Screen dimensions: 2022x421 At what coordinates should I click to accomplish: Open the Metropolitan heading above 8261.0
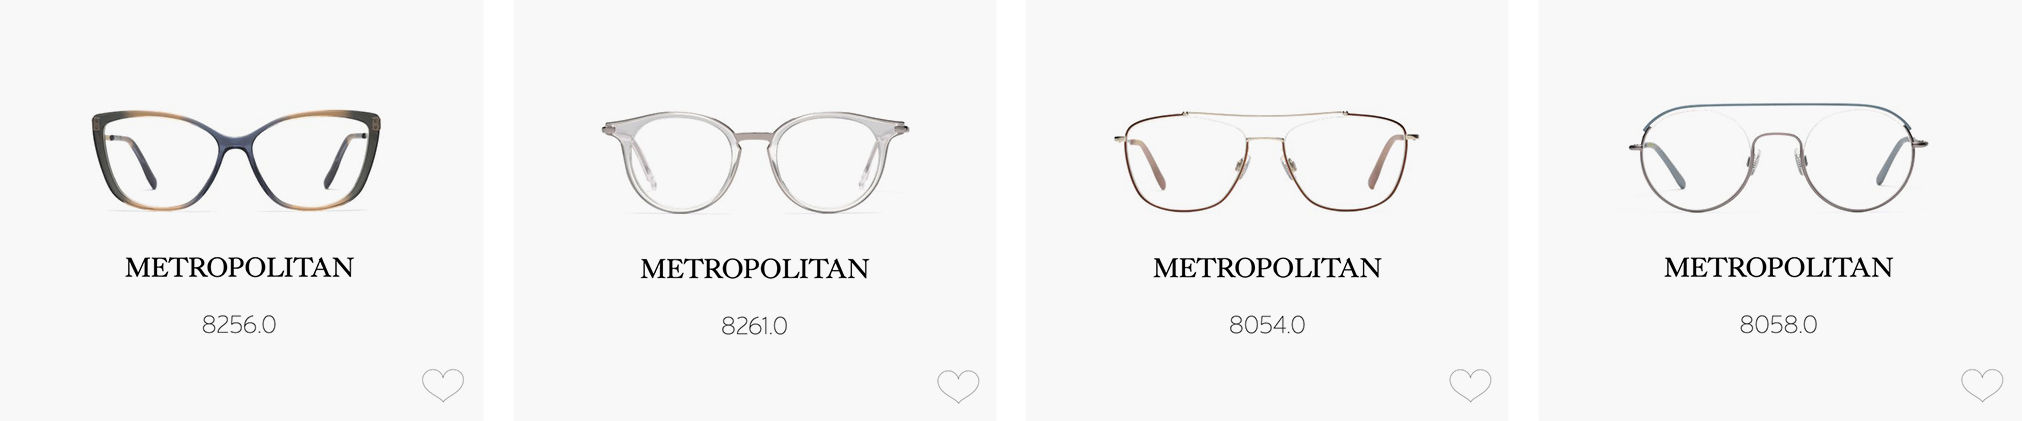click(755, 269)
